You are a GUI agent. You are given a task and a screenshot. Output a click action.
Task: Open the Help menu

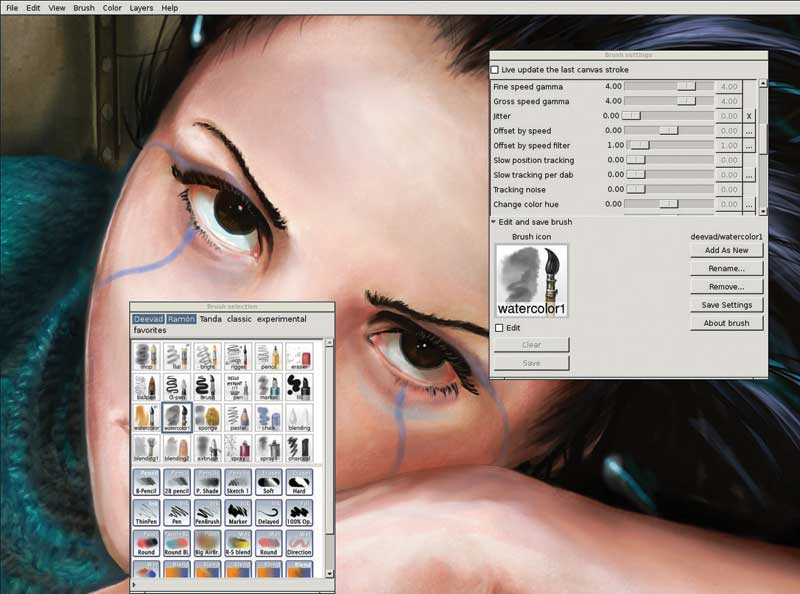pos(169,8)
